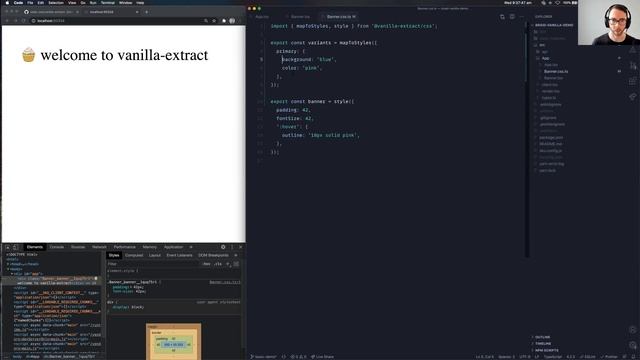Open the Sources tab in DevTools
This screenshot has width=640, height=360.
(x=78, y=247)
